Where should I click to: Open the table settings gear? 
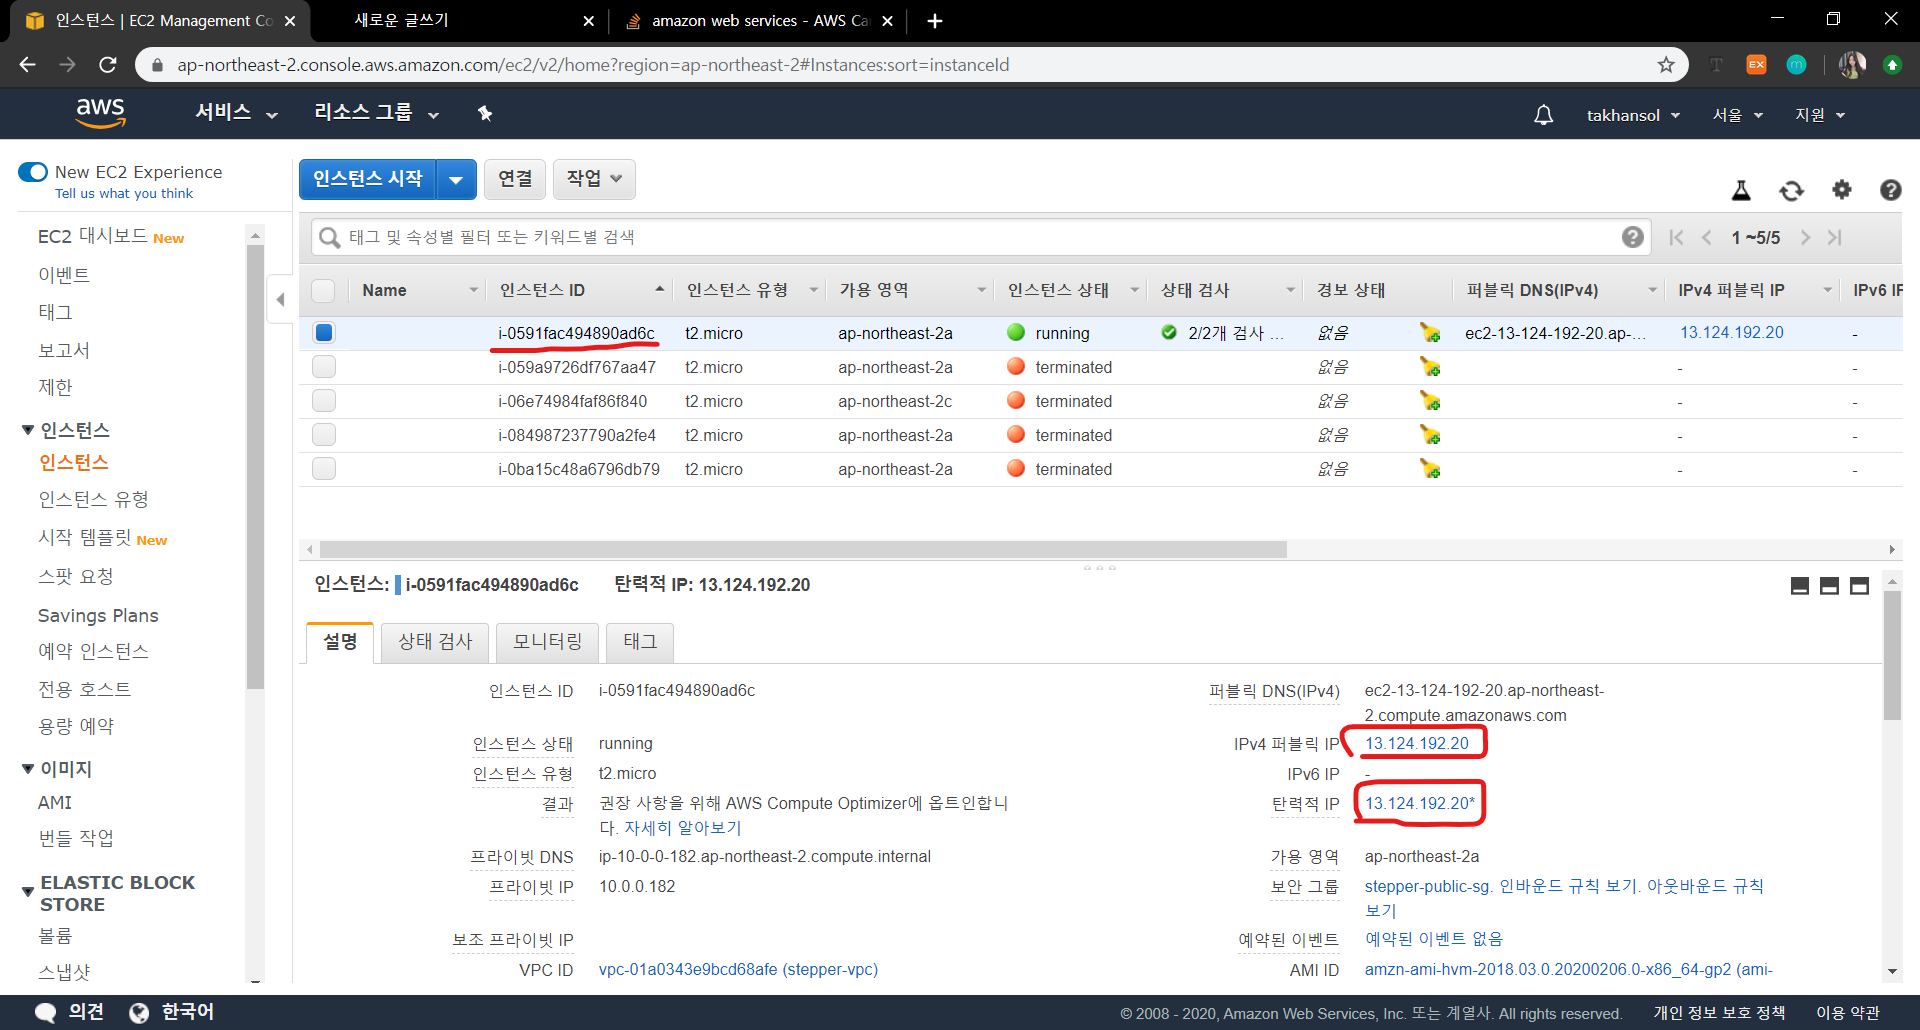click(1841, 189)
